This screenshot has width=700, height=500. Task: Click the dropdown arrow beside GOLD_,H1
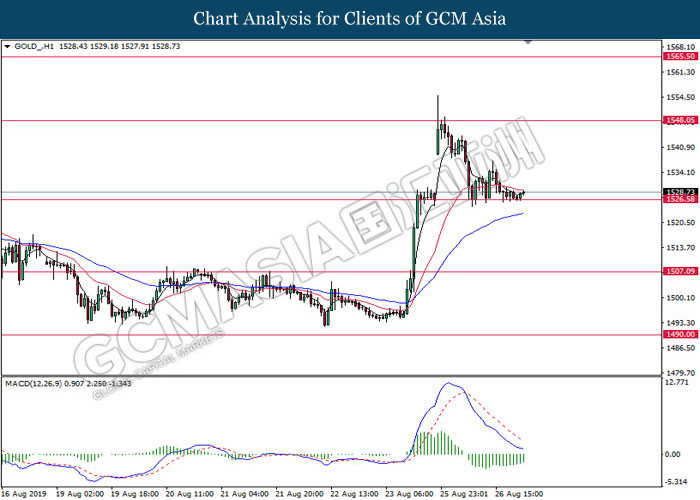[x=7, y=46]
